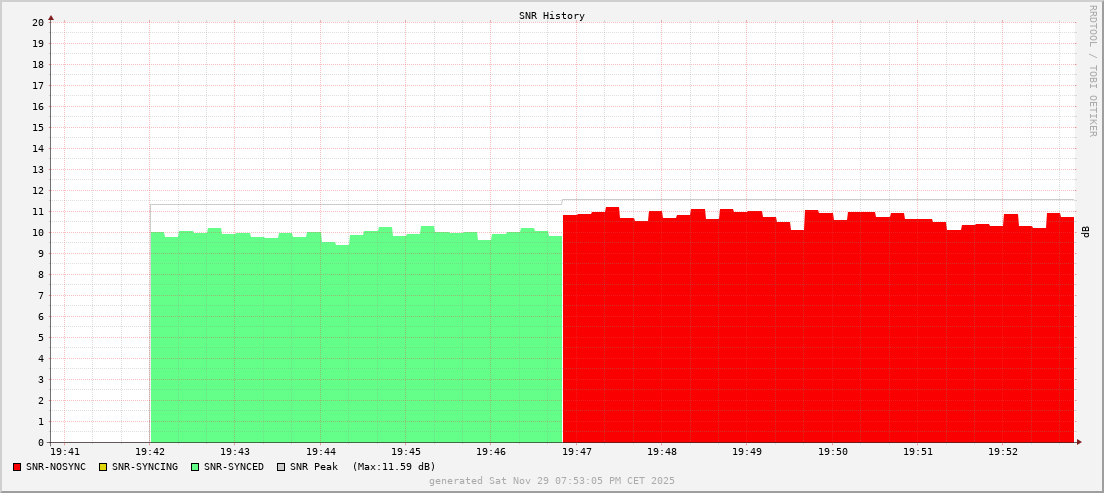
Task: Click the 19:52 time axis label
Action: (x=1003, y=452)
